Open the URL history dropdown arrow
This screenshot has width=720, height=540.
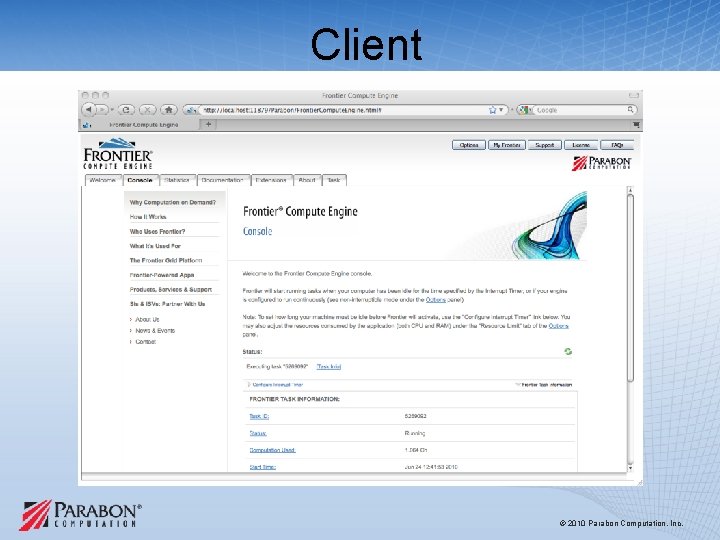click(501, 110)
